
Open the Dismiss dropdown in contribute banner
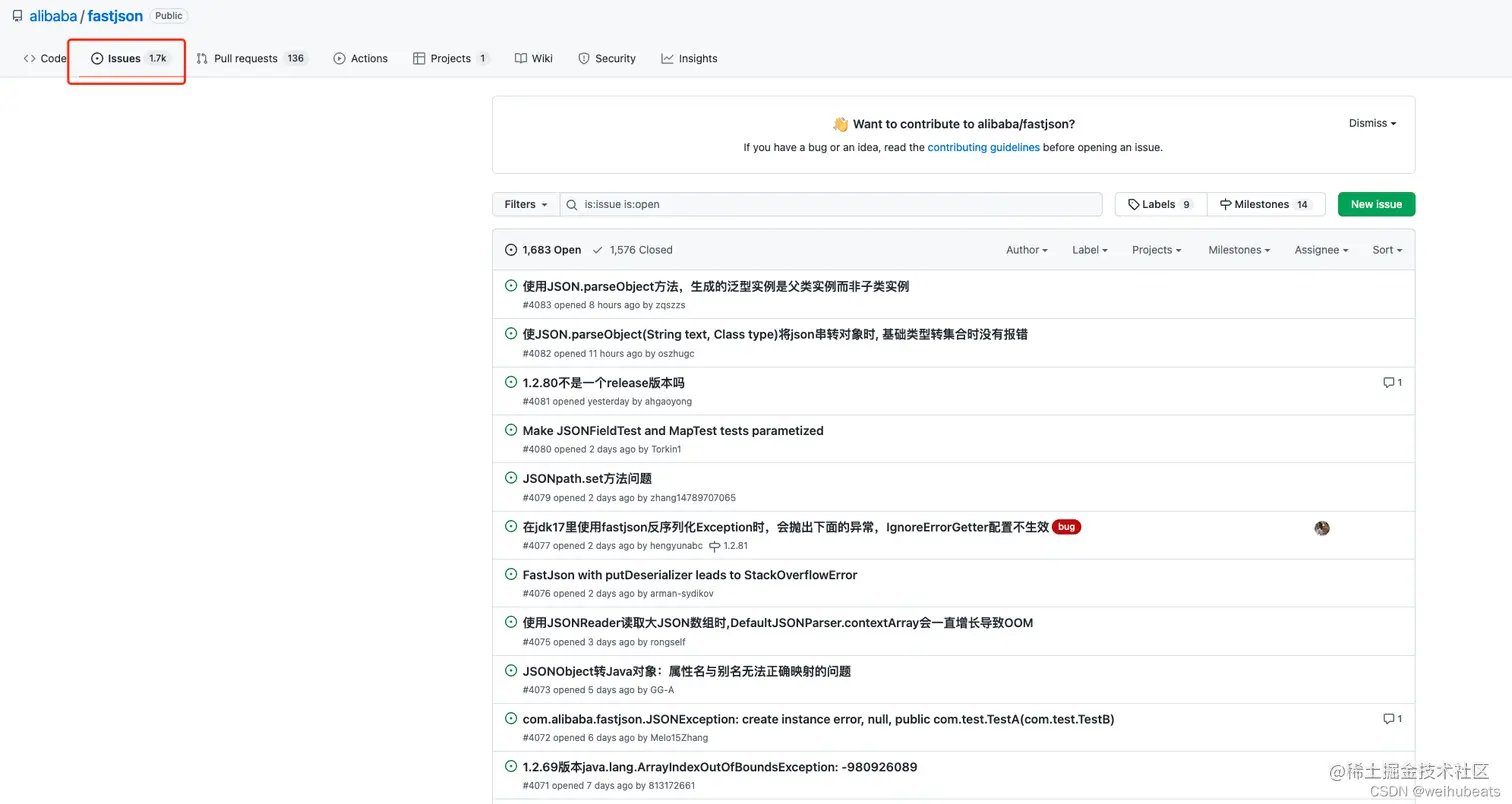point(1372,123)
